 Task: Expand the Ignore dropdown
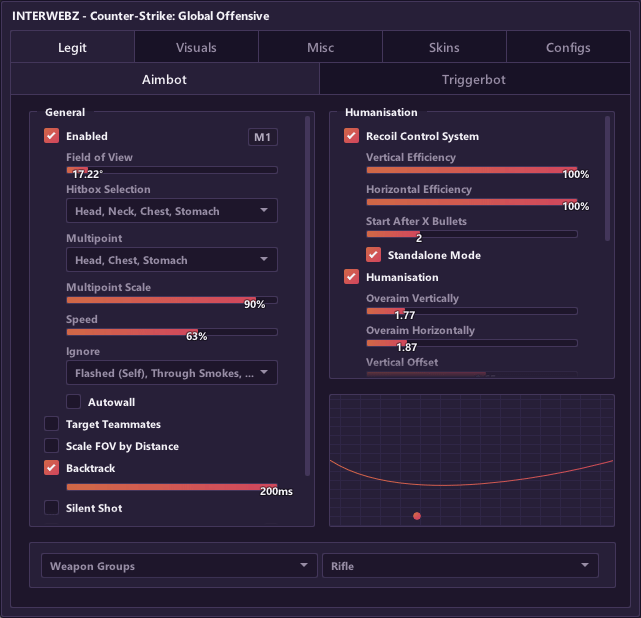click(x=172, y=373)
